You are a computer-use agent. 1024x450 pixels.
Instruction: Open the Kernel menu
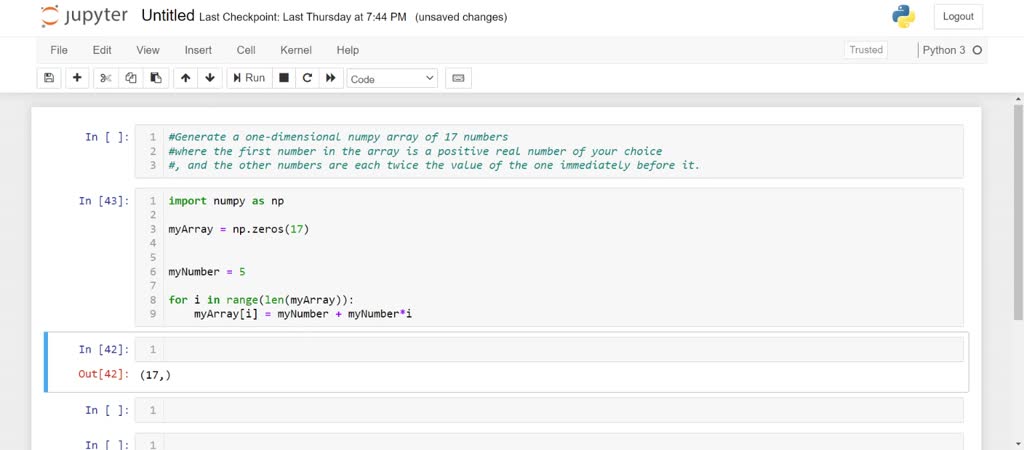pyautogui.click(x=296, y=50)
